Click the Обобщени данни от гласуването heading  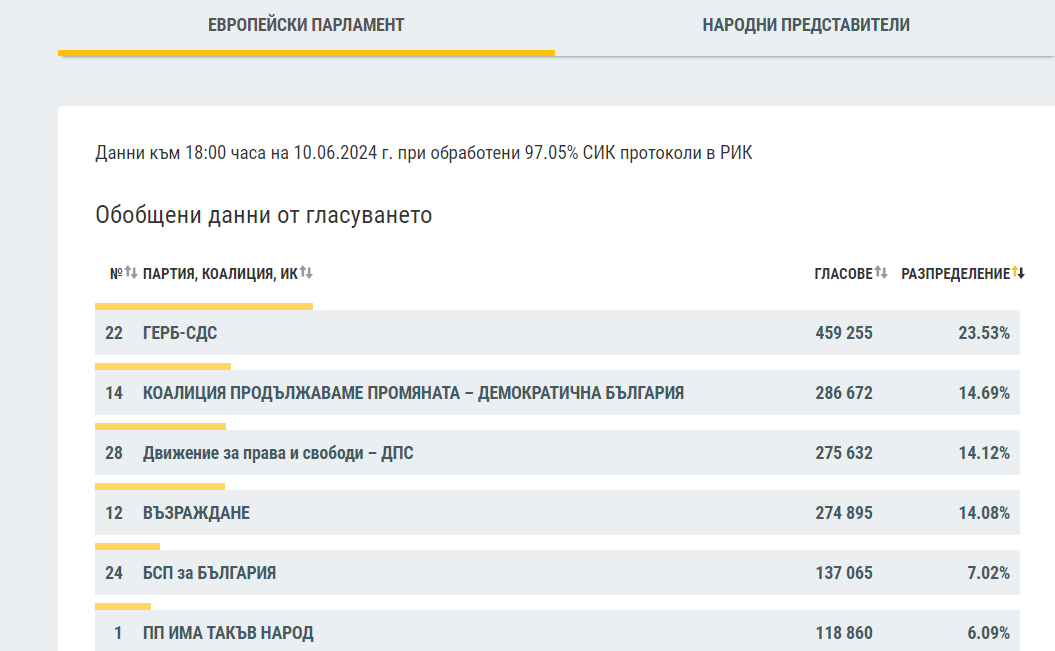click(x=264, y=215)
